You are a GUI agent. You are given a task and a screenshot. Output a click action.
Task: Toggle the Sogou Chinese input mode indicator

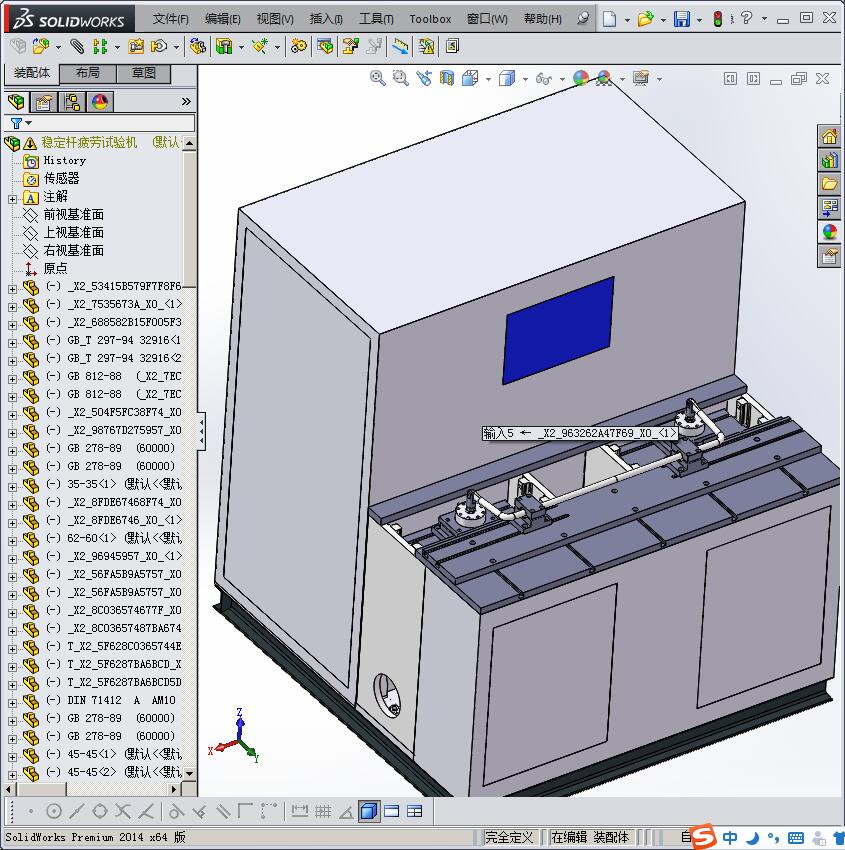point(730,838)
